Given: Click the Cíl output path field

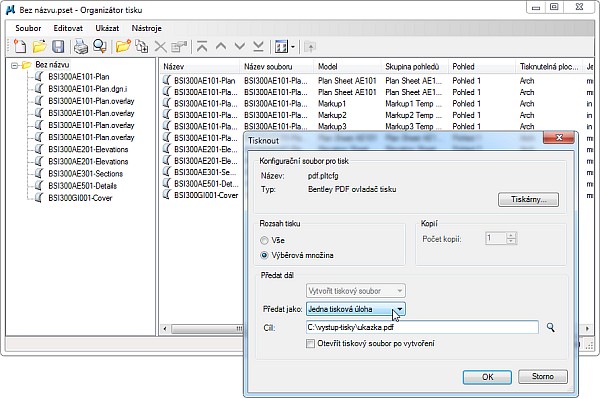Looking at the screenshot, I should [x=422, y=327].
